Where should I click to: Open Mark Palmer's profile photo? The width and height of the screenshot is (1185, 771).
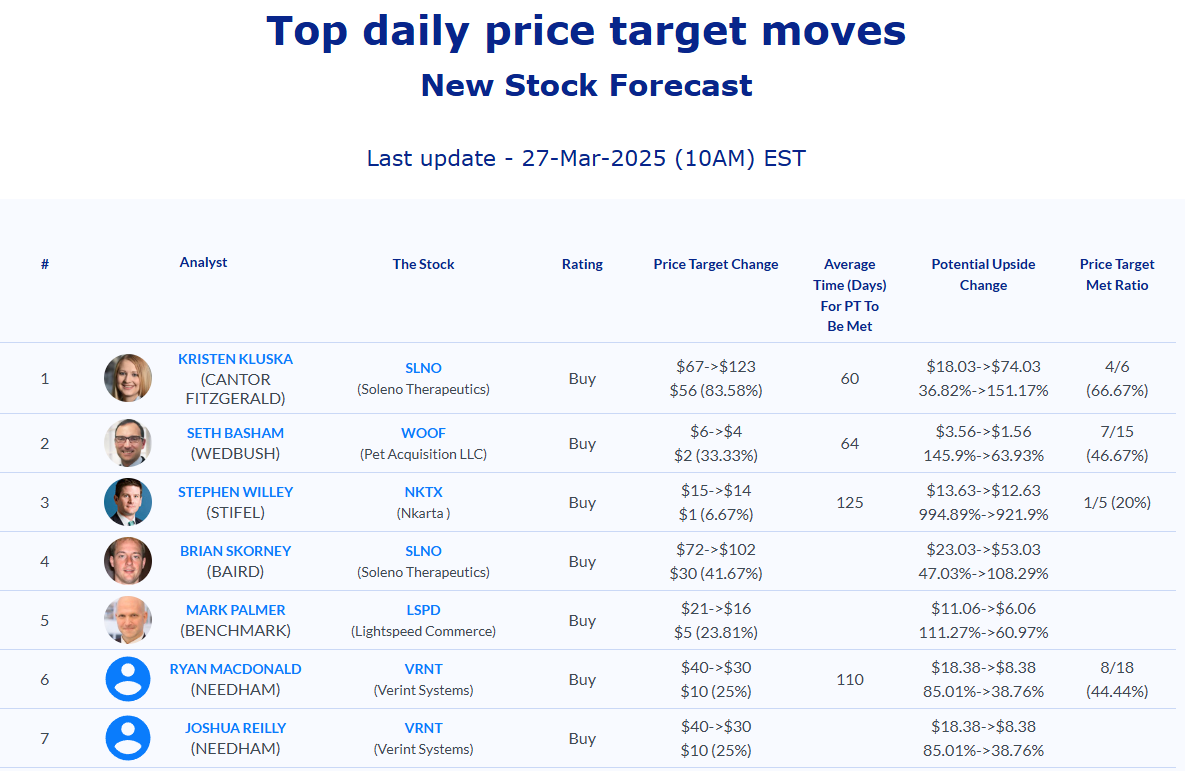(128, 620)
